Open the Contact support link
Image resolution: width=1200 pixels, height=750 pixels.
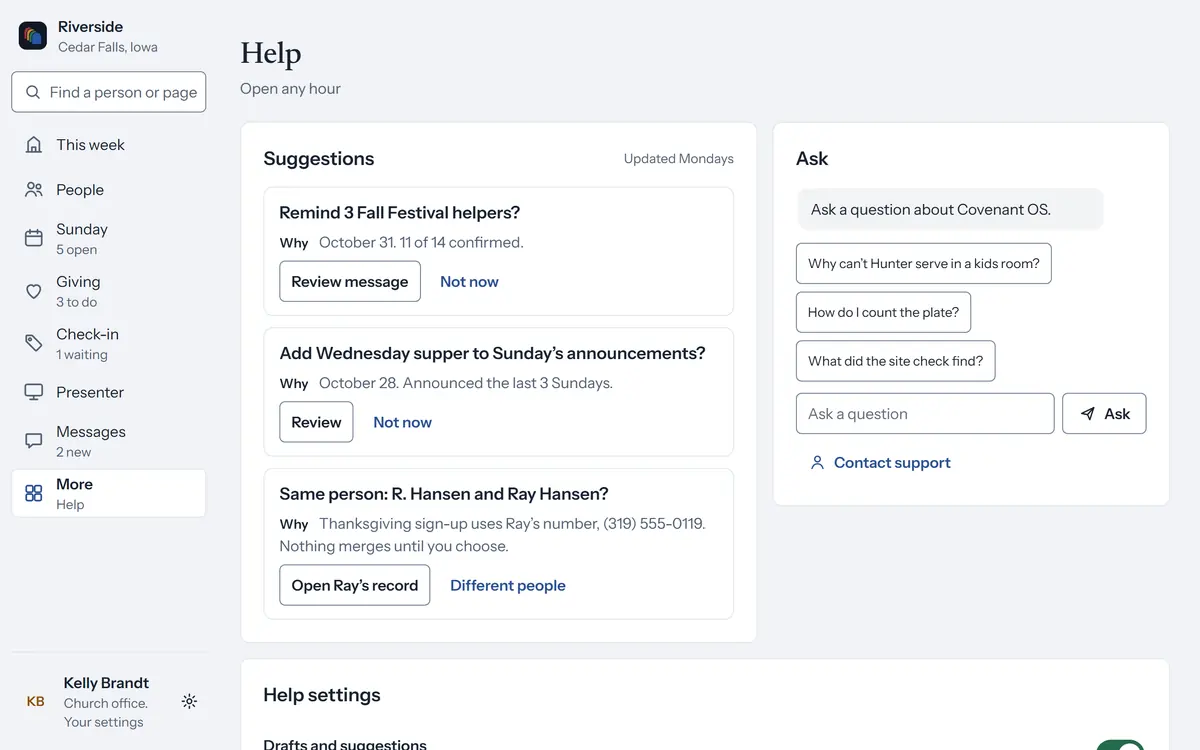pos(880,463)
